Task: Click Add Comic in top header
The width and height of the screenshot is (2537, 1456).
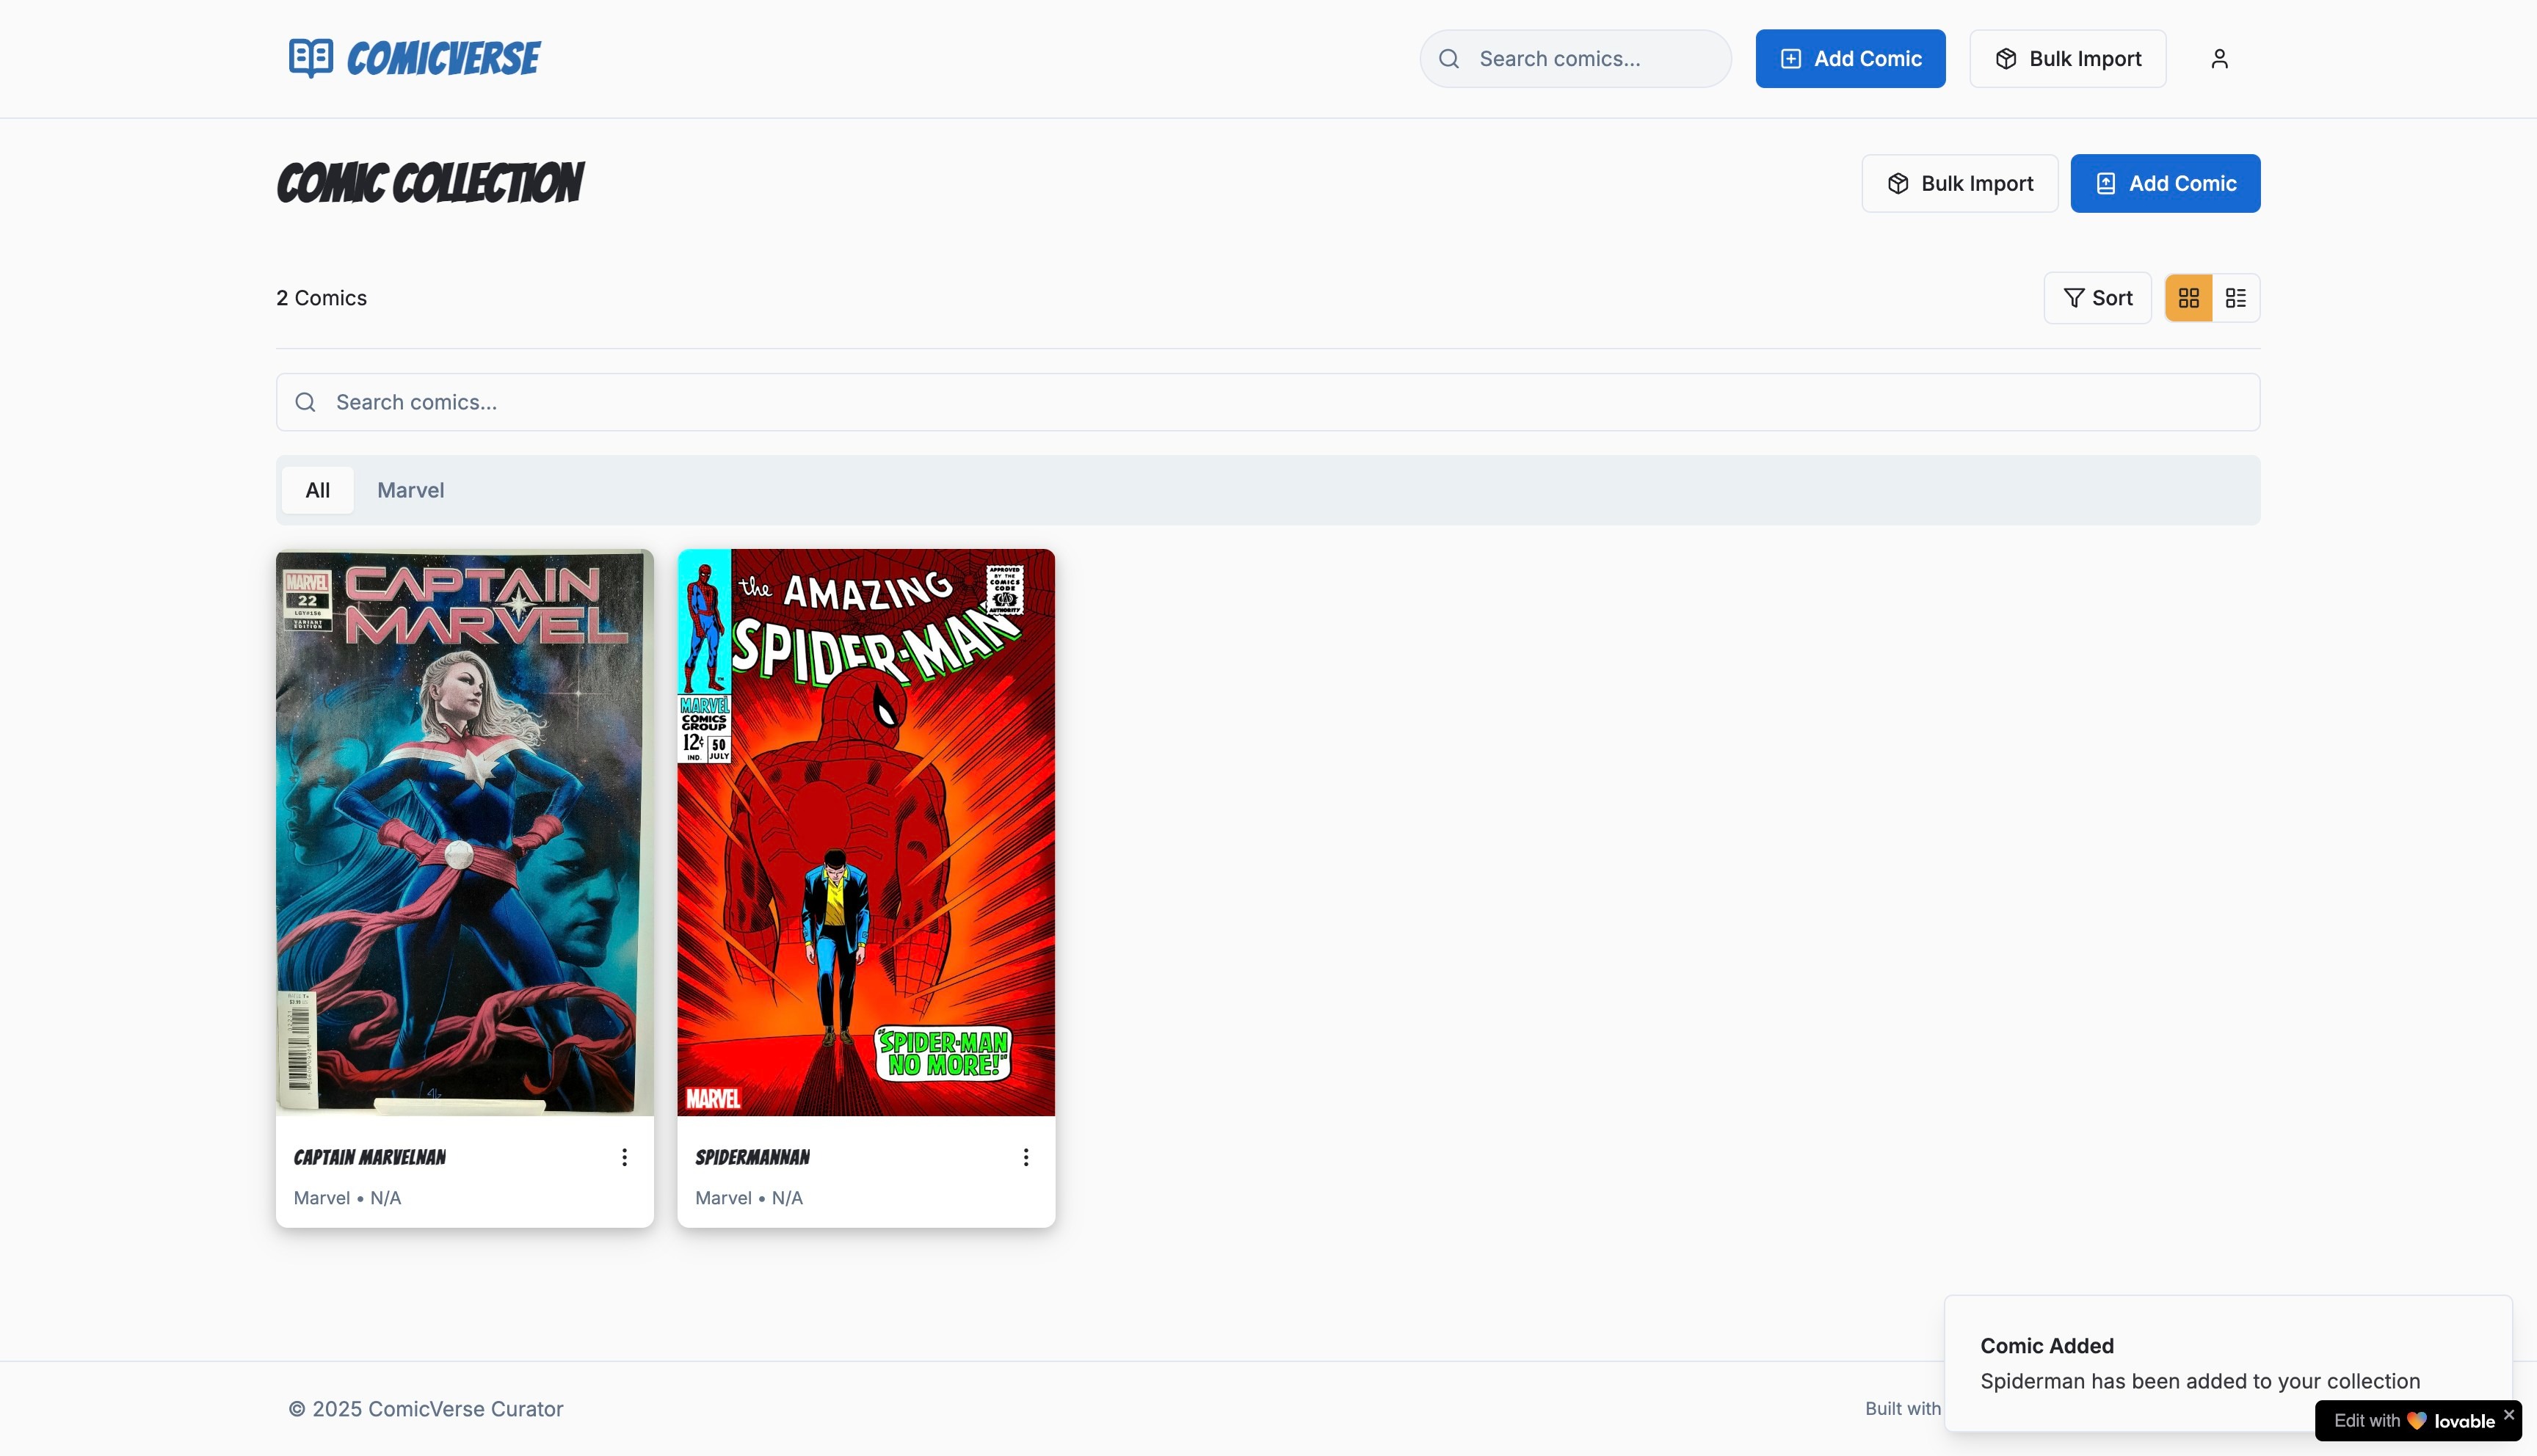Action: point(1850,59)
